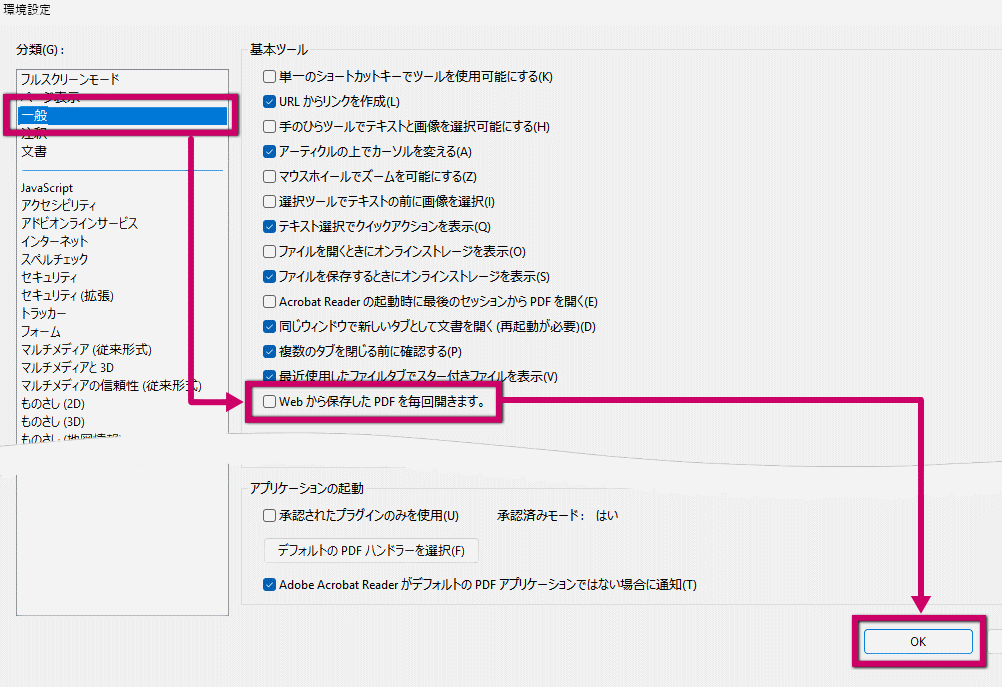Toggle 単一のショートカットキーでツールを使用可能にする checkbox

(x=269, y=77)
